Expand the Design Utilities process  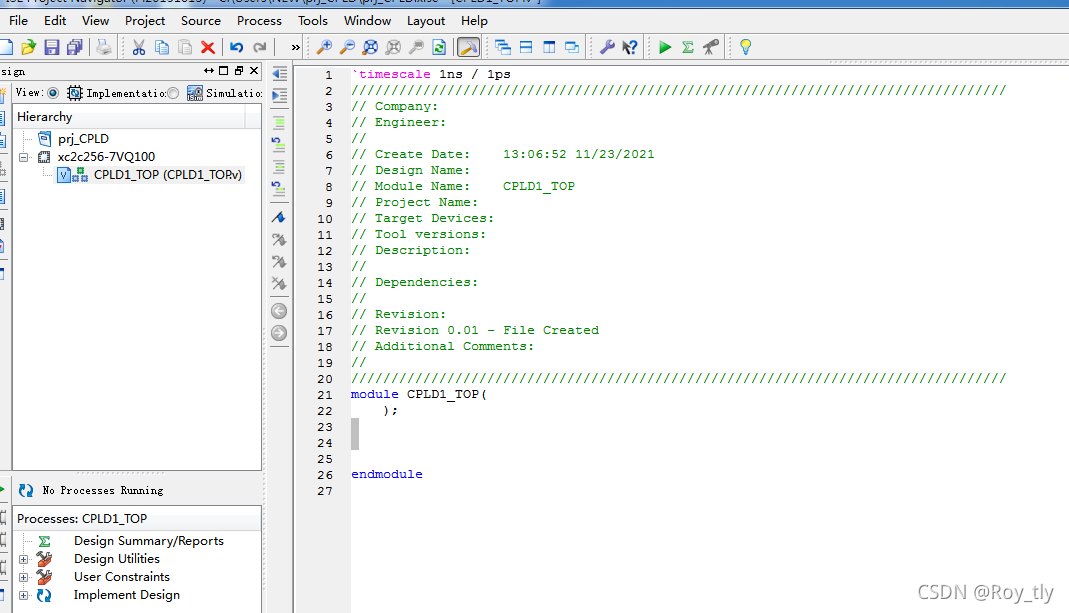tap(24, 559)
